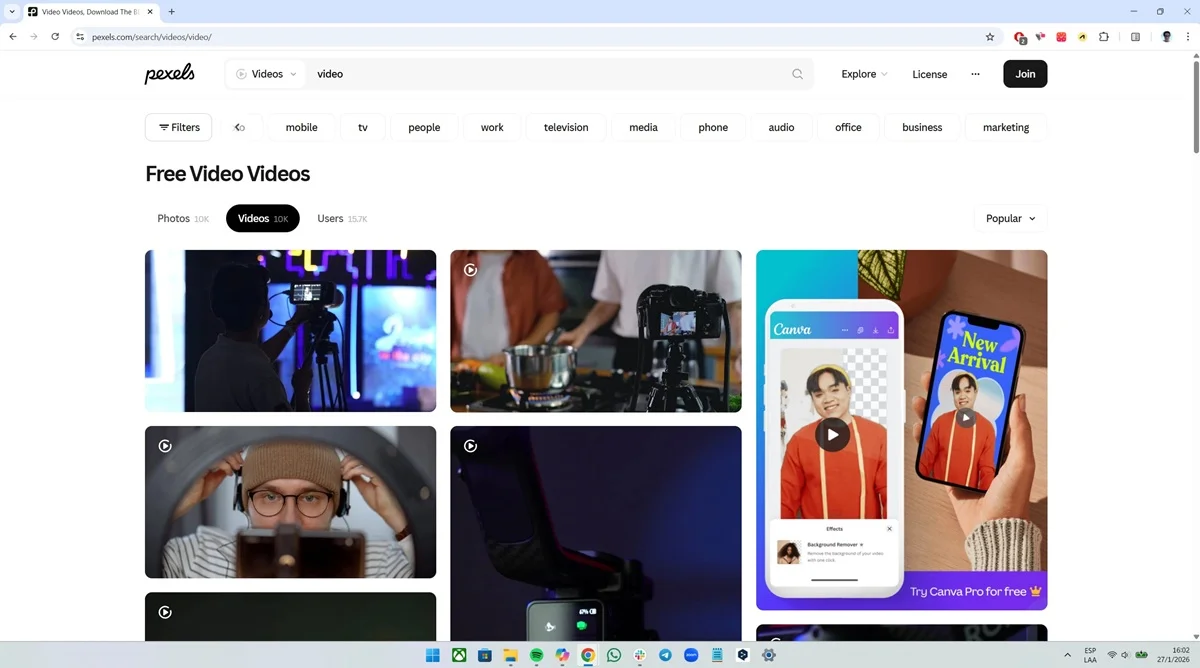Open the Popular sort dropdown
The width and height of the screenshot is (1200, 668).
pos(1009,218)
